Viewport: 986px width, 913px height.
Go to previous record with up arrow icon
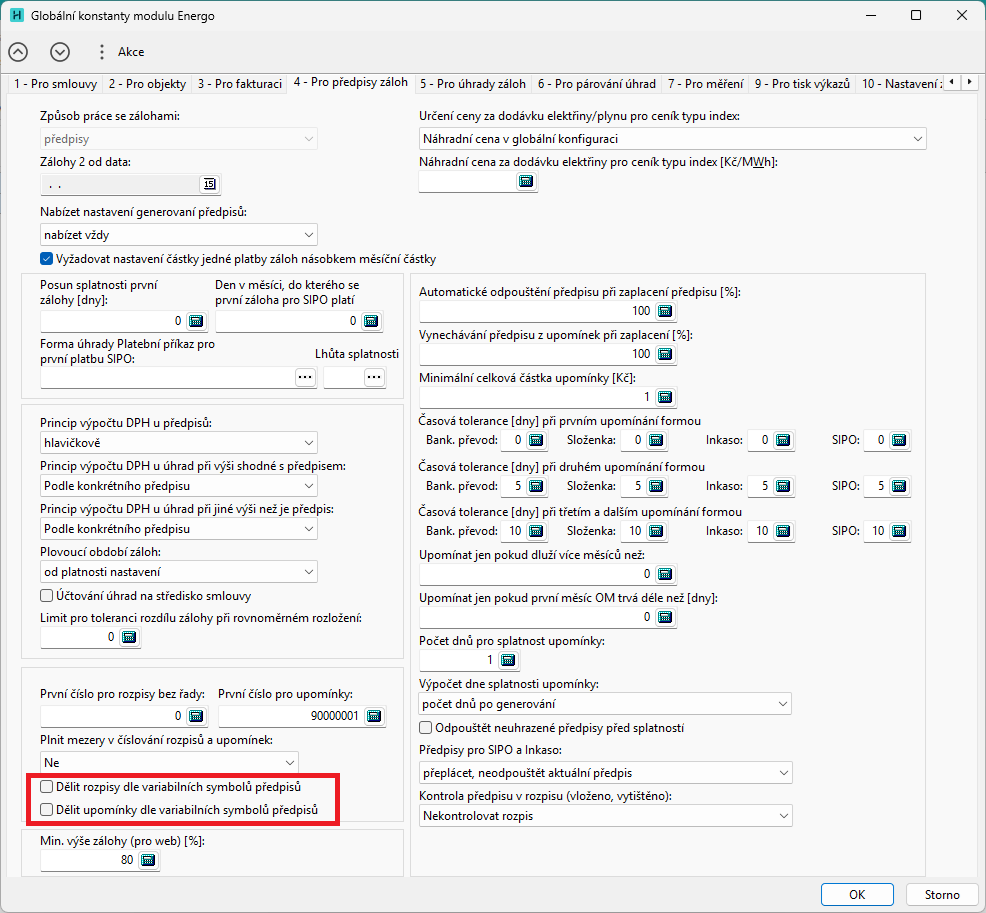(18, 52)
